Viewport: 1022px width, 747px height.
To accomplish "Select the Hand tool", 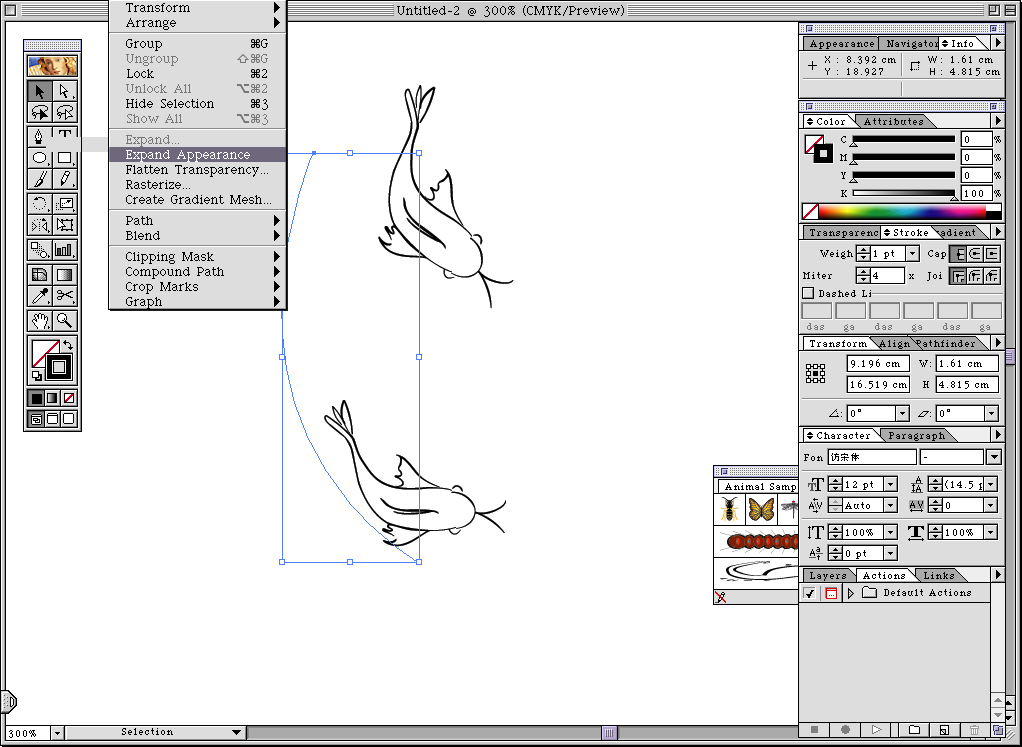I will pyautogui.click(x=40, y=320).
